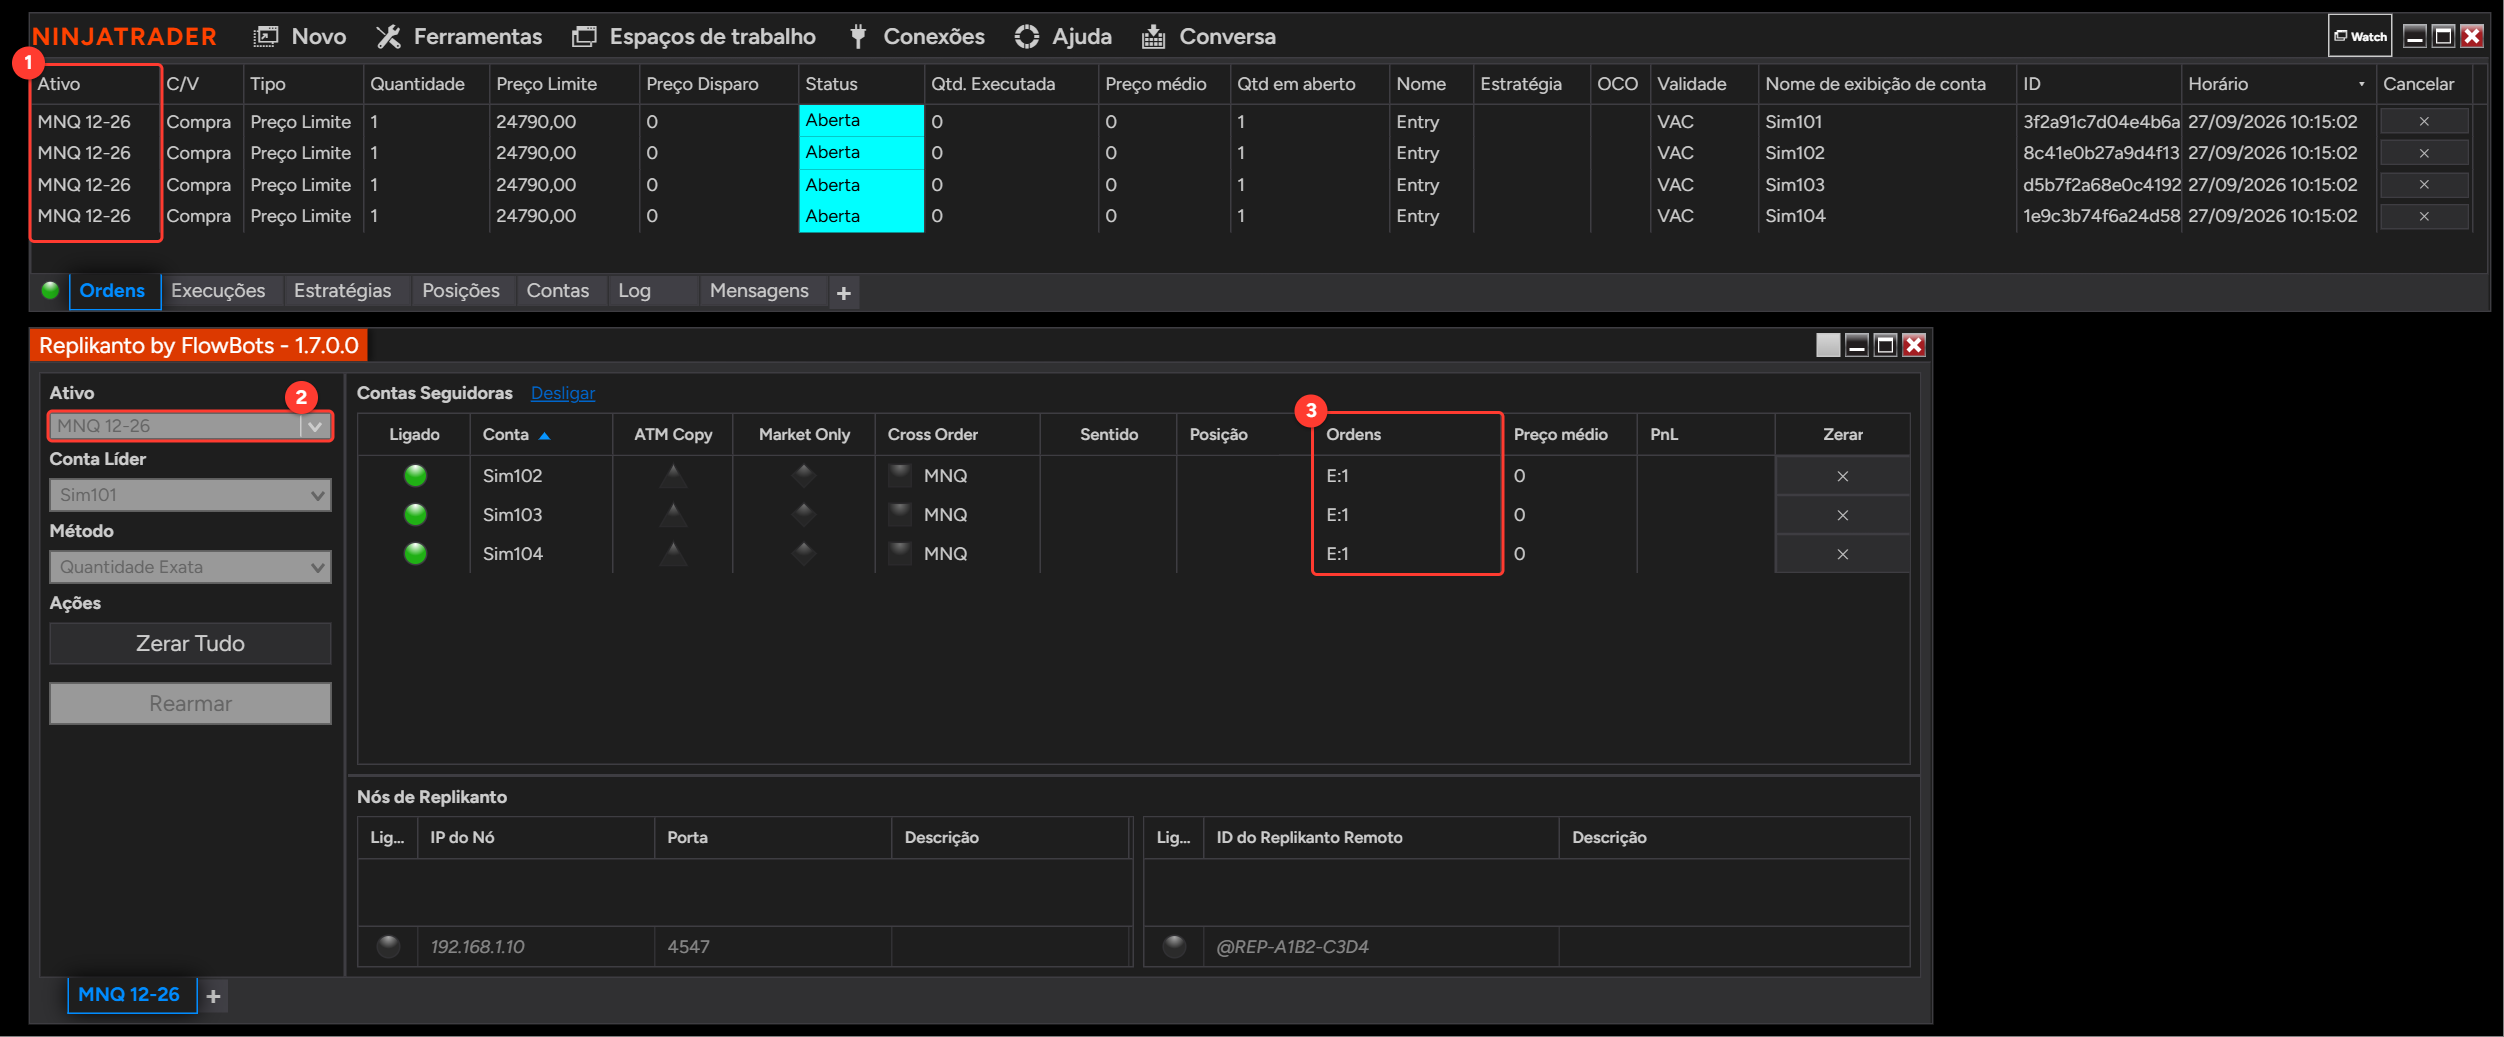The width and height of the screenshot is (2504, 1037).
Task: Toggle ATM Copy for Sim102
Action: coord(673,476)
